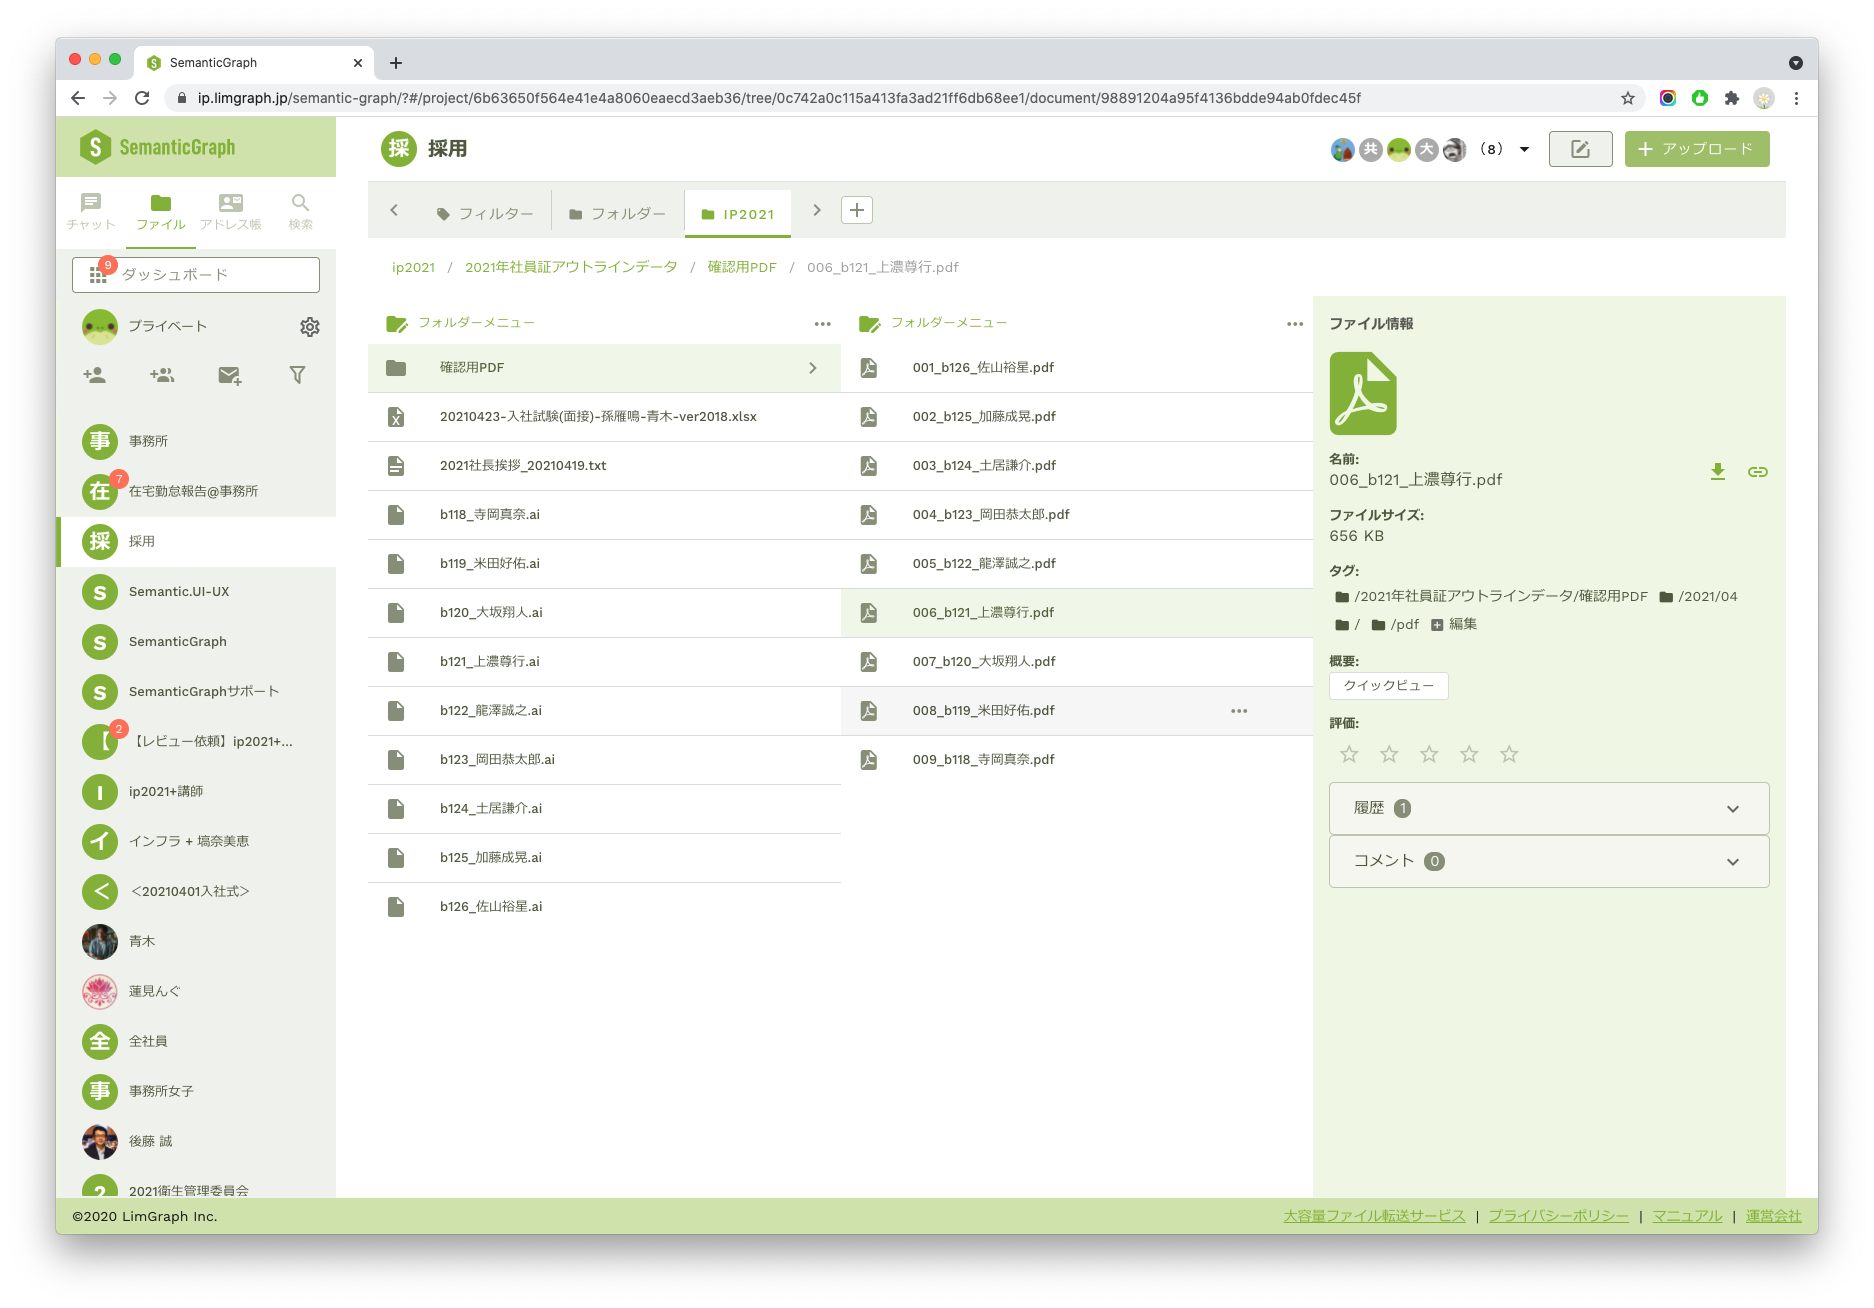This screenshot has height=1308, width=1874.
Task: Select the IP2021 tab
Action: click(738, 213)
